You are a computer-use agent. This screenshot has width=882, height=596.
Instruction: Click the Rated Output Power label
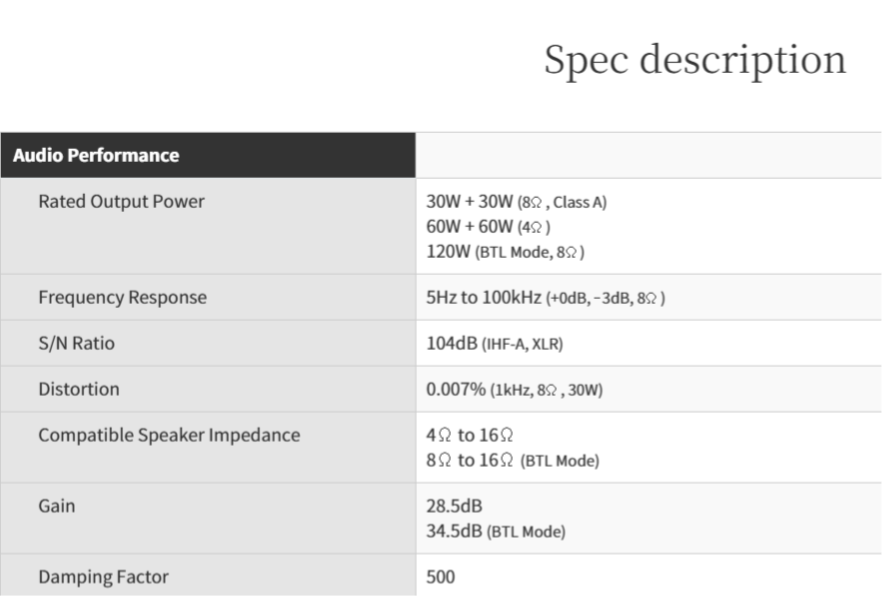pyautogui.click(x=120, y=201)
